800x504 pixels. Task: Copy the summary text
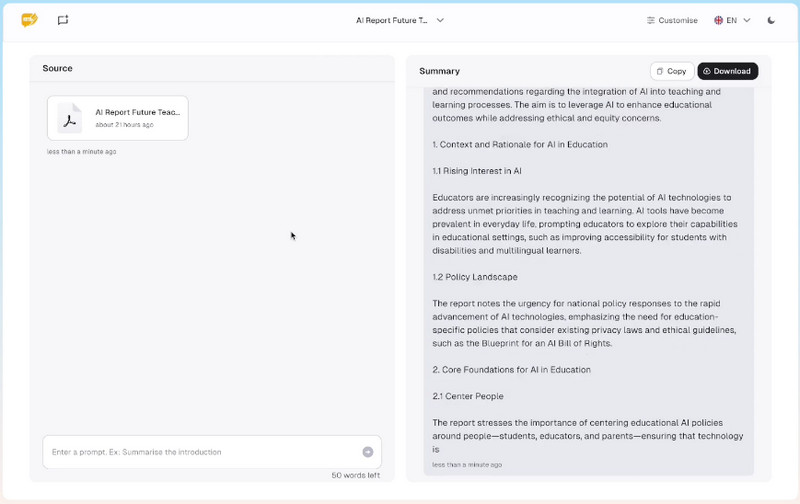click(671, 71)
